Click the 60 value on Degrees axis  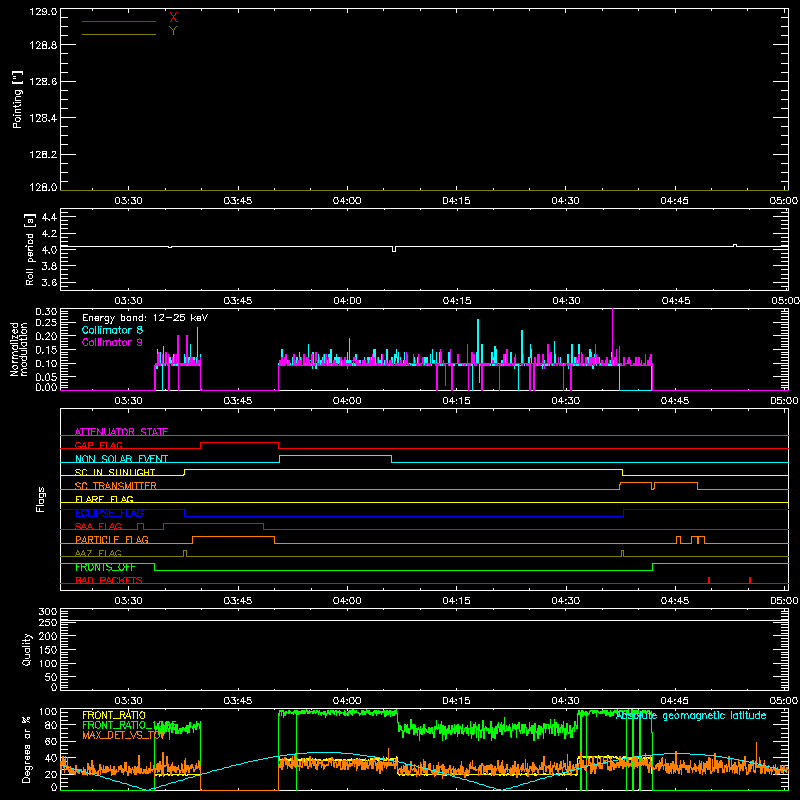[x=51, y=741]
